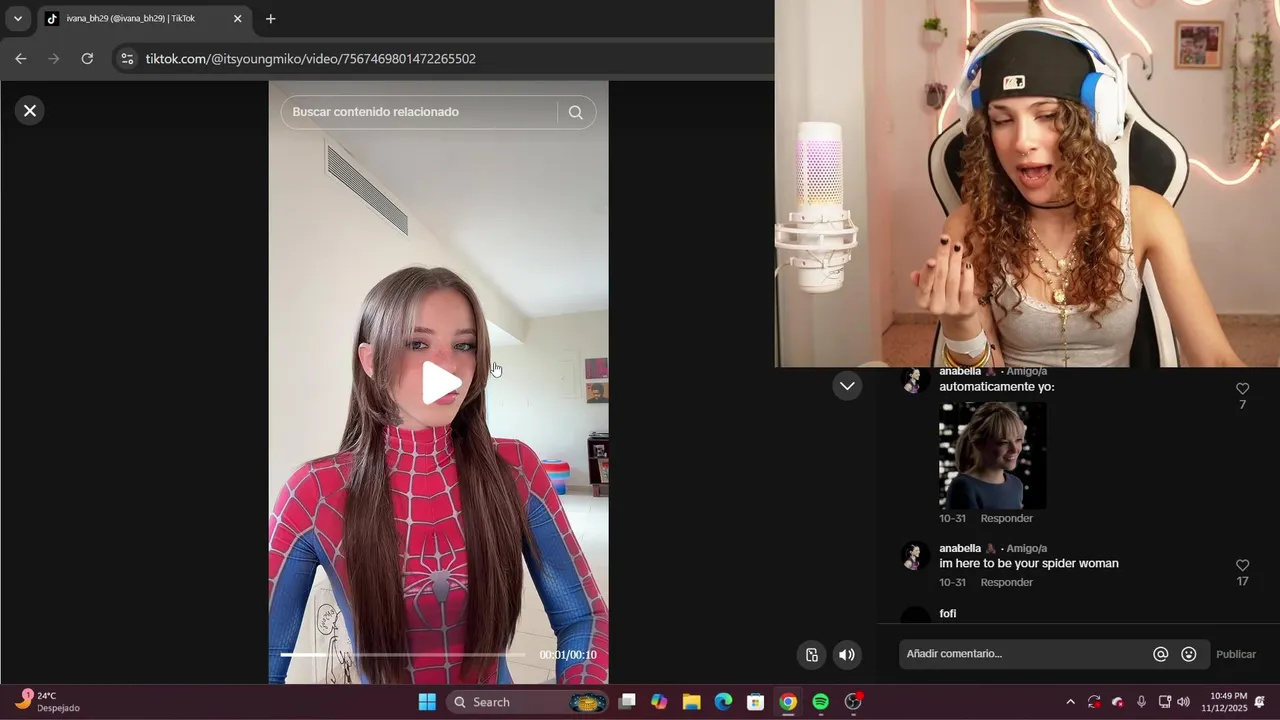Viewport: 1280px width, 720px height.
Task: Play the paused TikTok video
Action: 440,383
